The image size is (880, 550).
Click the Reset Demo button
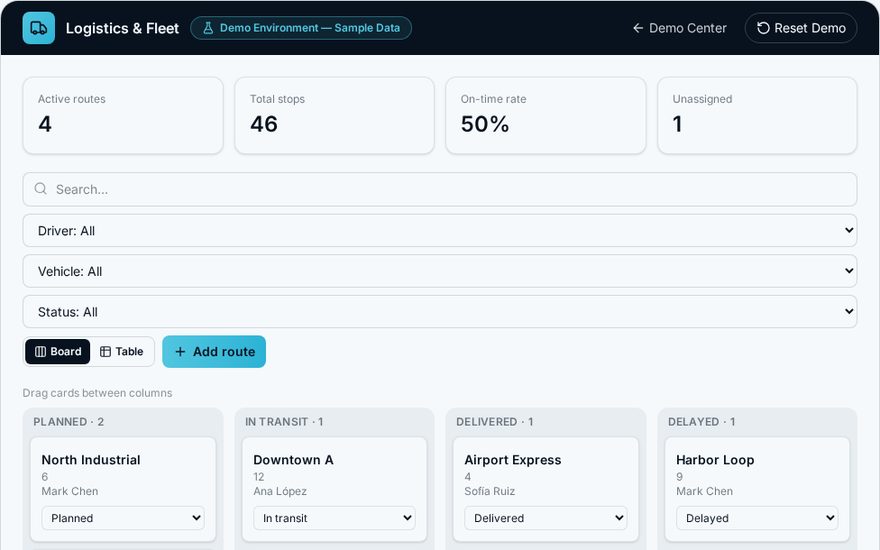pyautogui.click(x=801, y=28)
